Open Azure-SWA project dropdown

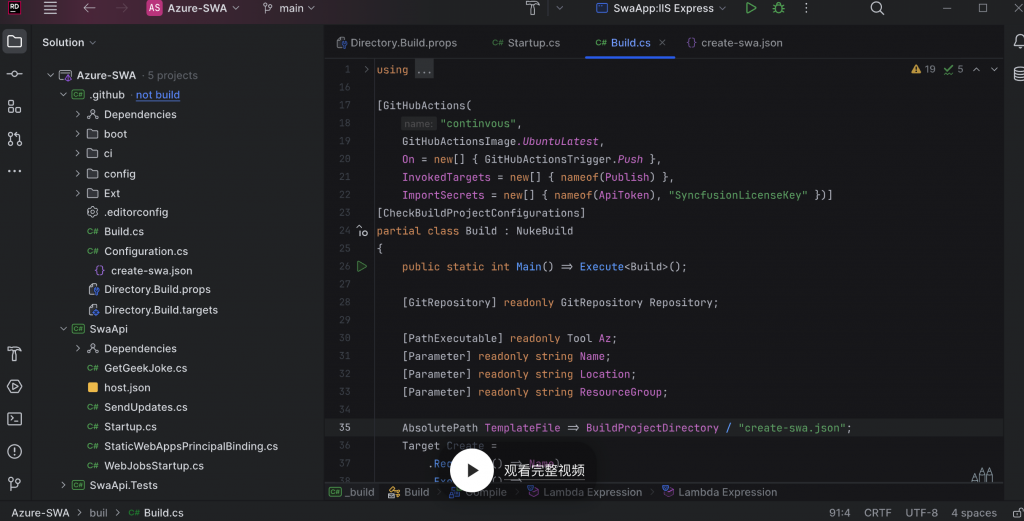click(193, 8)
